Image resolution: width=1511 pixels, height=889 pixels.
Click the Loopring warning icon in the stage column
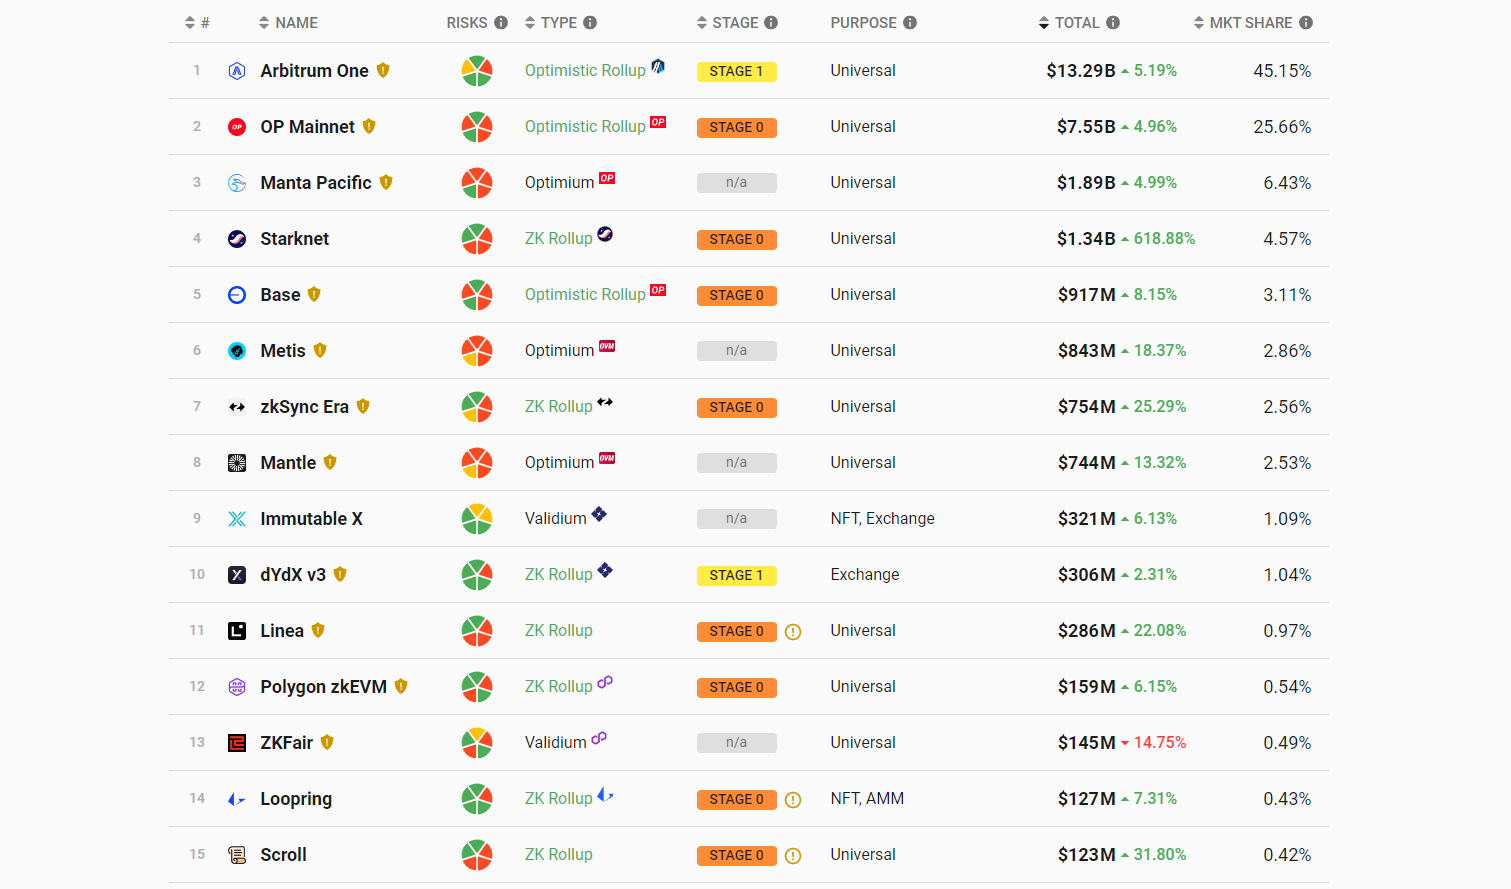click(793, 800)
